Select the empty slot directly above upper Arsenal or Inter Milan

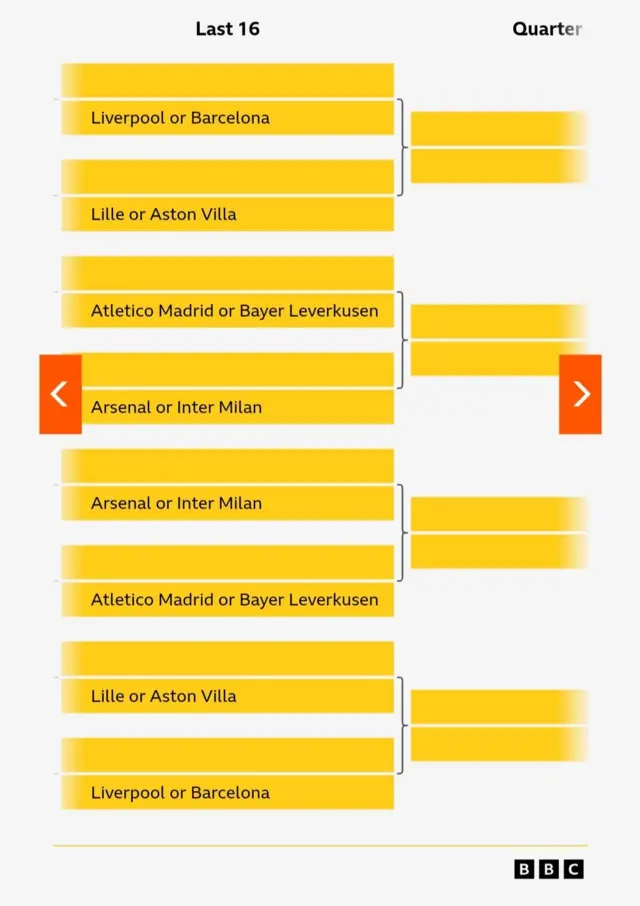[228, 369]
